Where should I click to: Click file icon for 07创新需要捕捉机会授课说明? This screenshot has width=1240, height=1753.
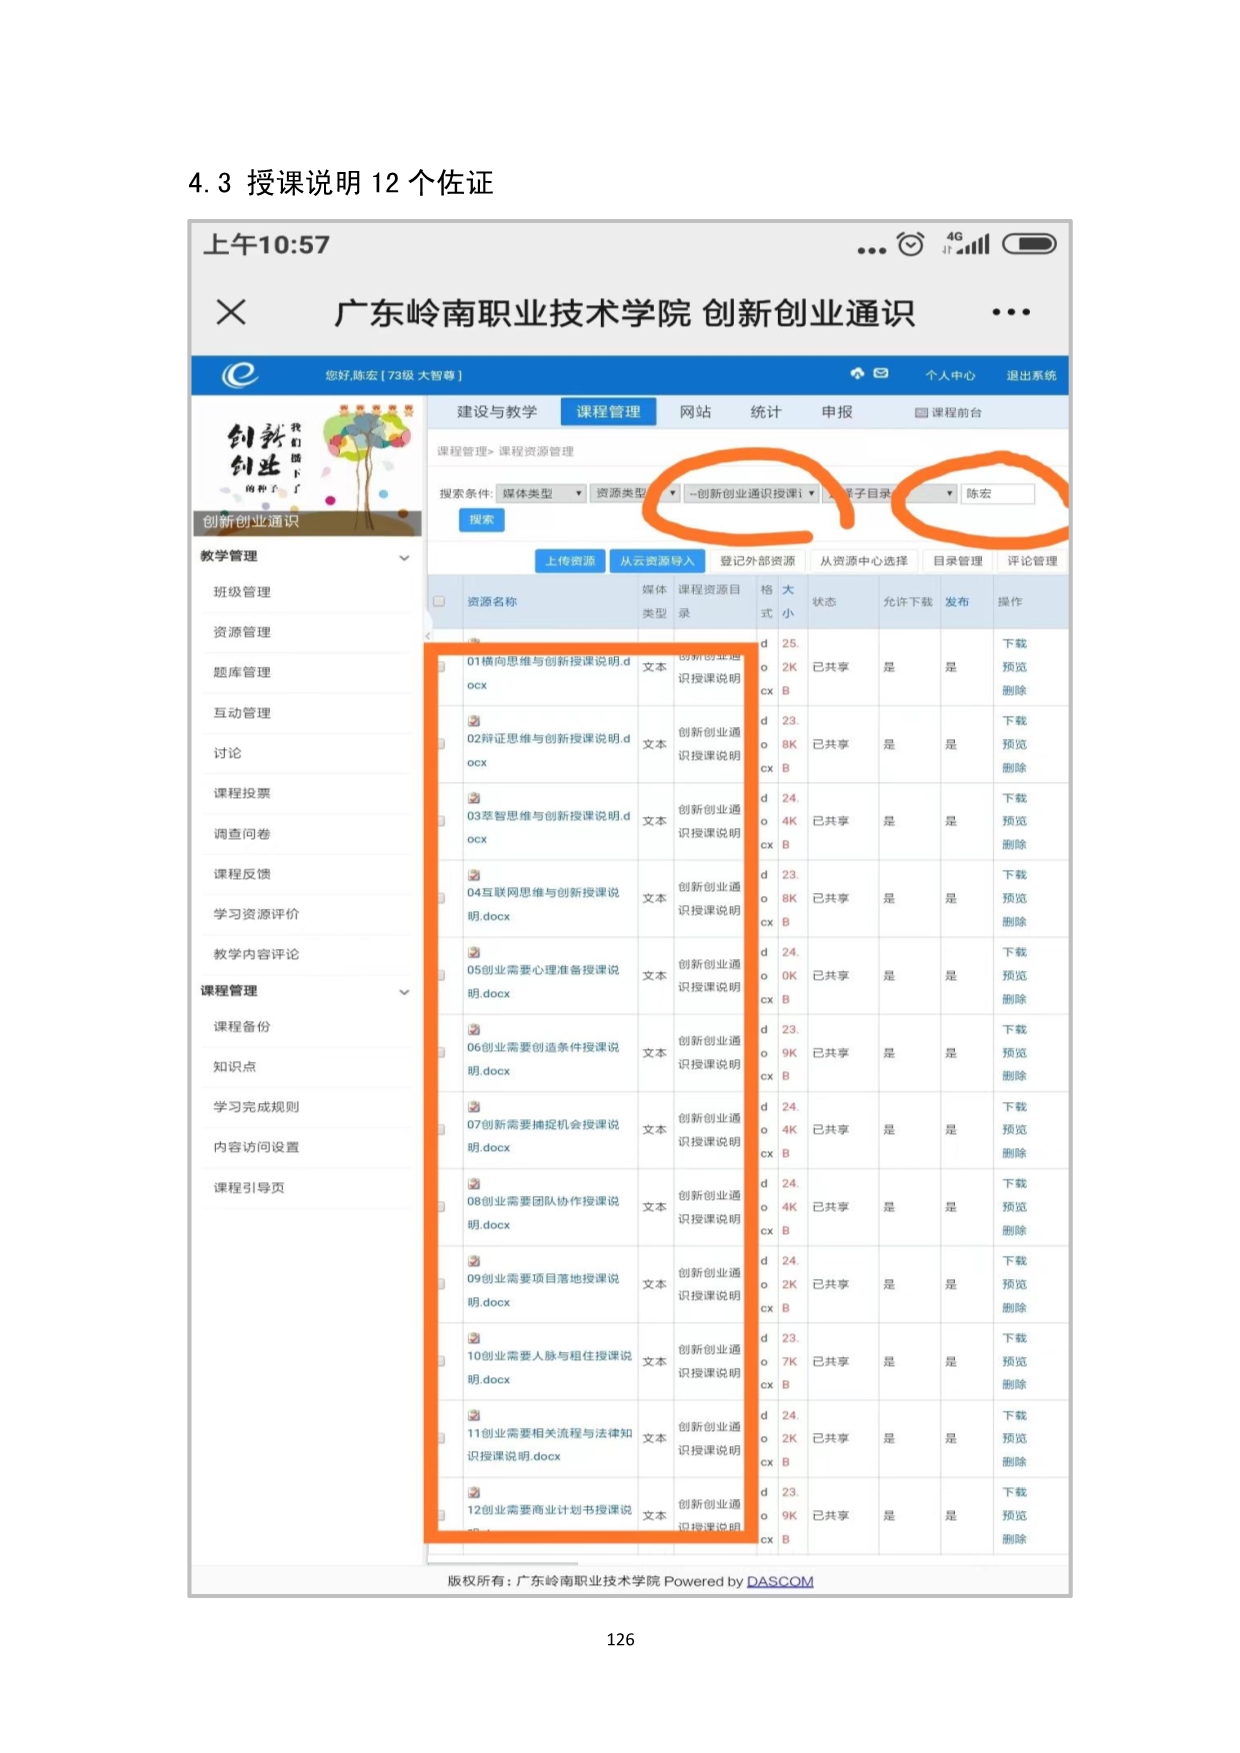pyautogui.click(x=474, y=1107)
